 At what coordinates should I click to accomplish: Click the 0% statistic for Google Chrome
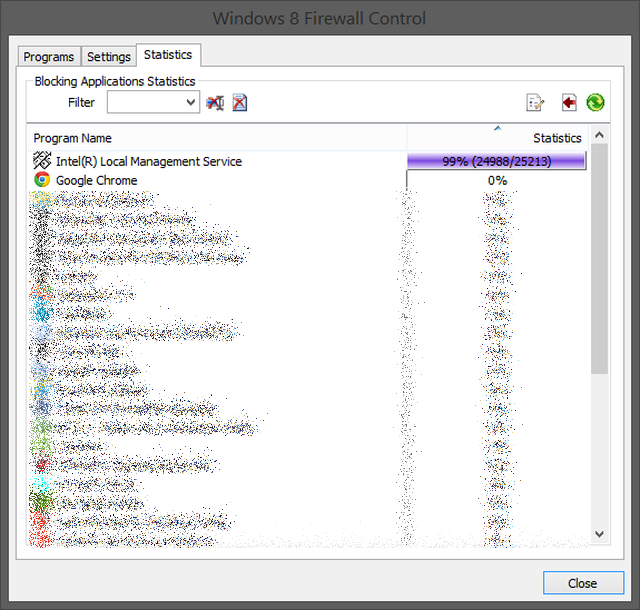coord(497,180)
